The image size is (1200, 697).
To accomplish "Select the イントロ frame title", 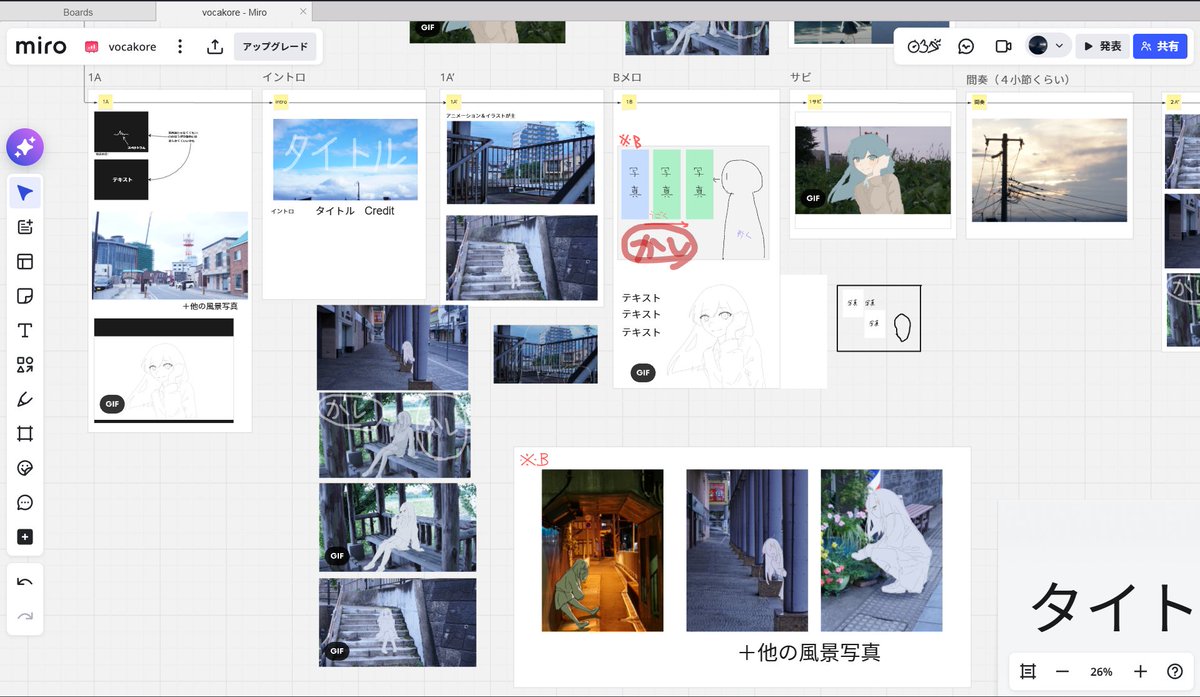I will [284, 77].
